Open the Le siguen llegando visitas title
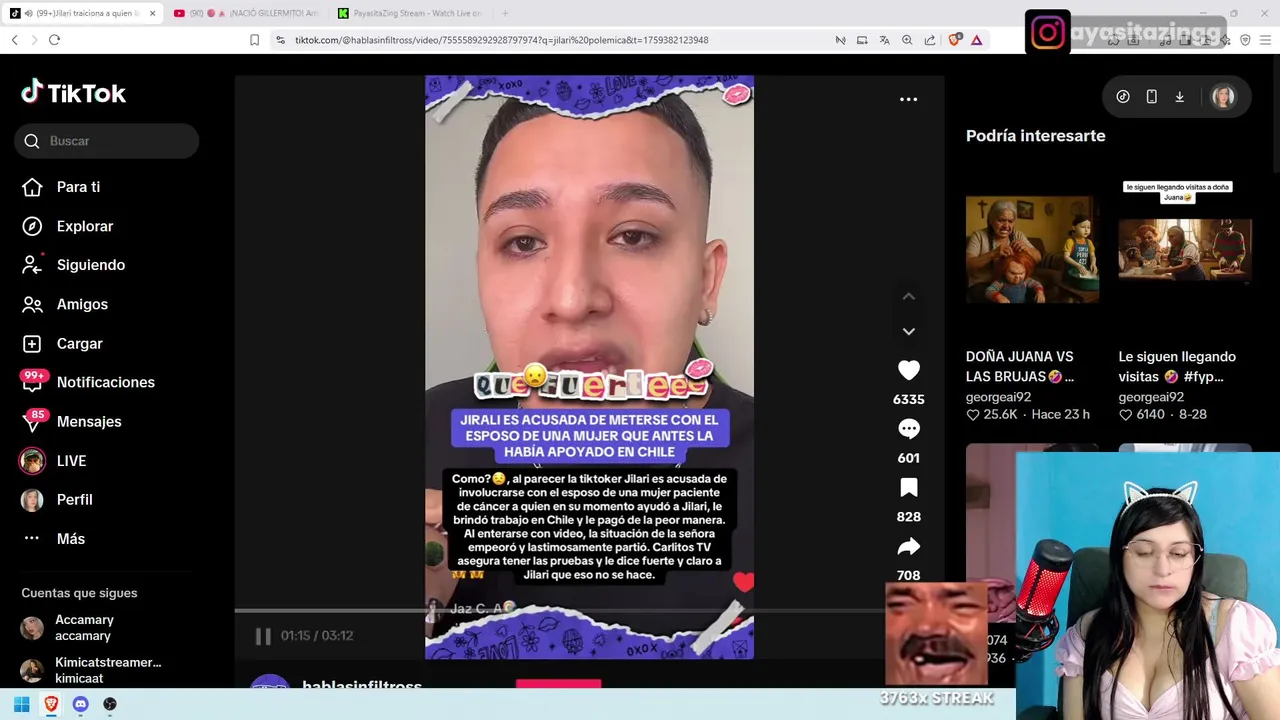This screenshot has height=720, width=1280. pyautogui.click(x=1177, y=367)
